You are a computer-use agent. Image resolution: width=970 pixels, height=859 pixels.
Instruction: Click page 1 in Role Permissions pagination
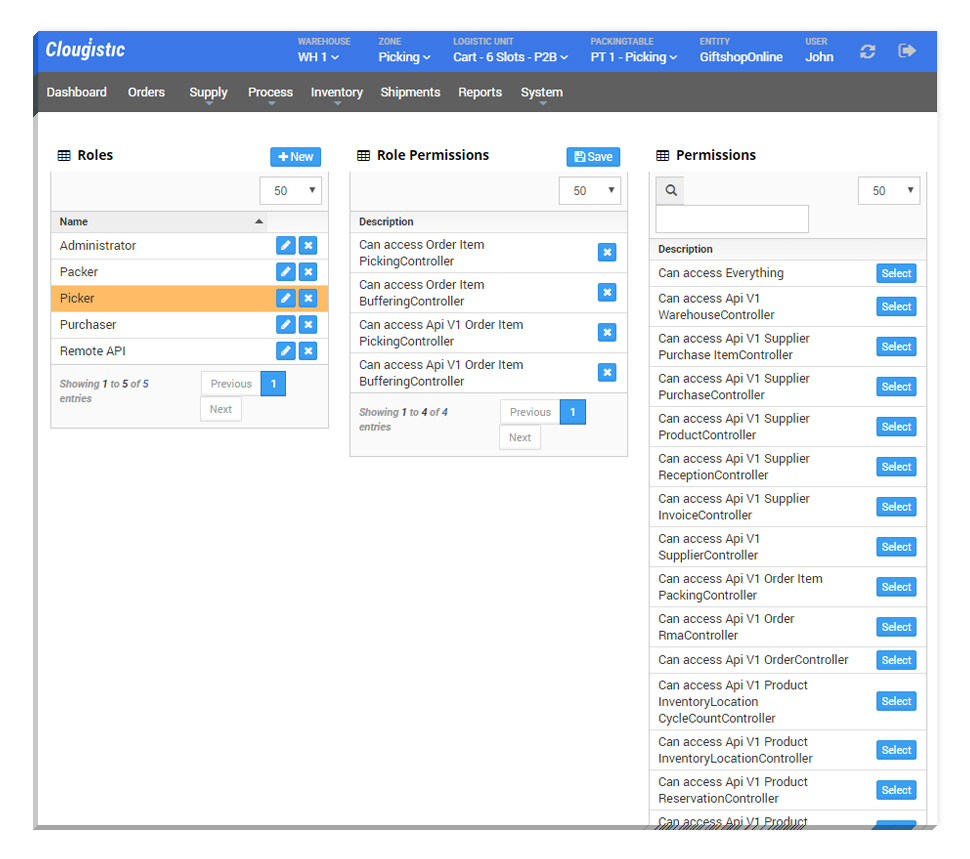pyautogui.click(x=573, y=412)
